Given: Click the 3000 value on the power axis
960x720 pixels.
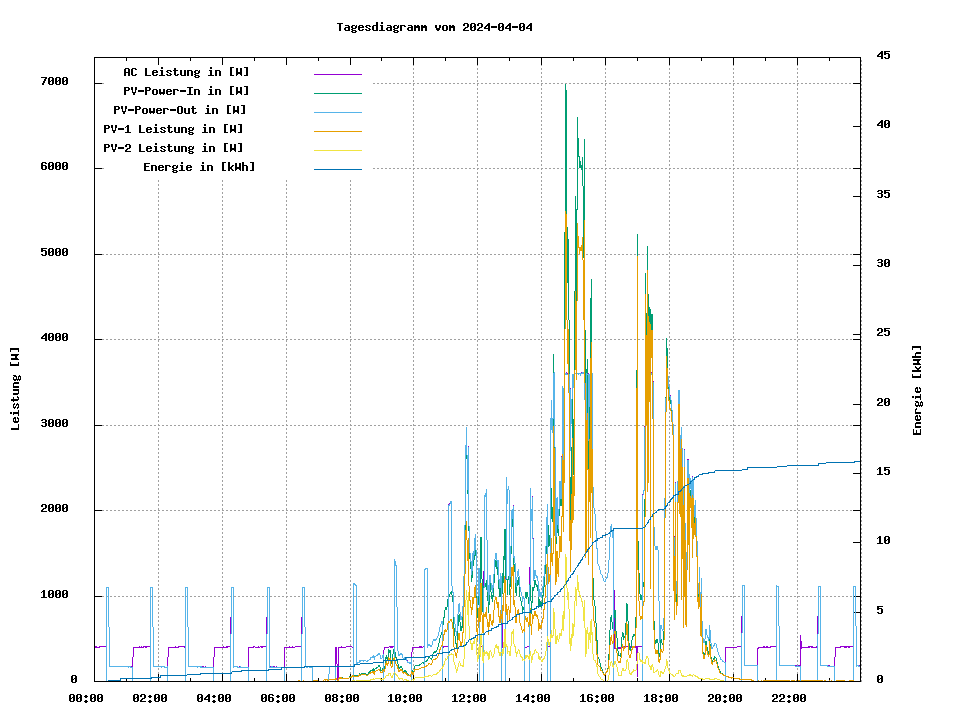Looking at the screenshot, I should [x=54, y=424].
